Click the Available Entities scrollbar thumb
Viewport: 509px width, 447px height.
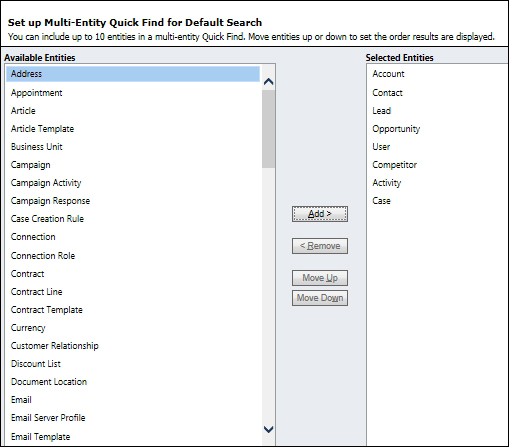268,129
